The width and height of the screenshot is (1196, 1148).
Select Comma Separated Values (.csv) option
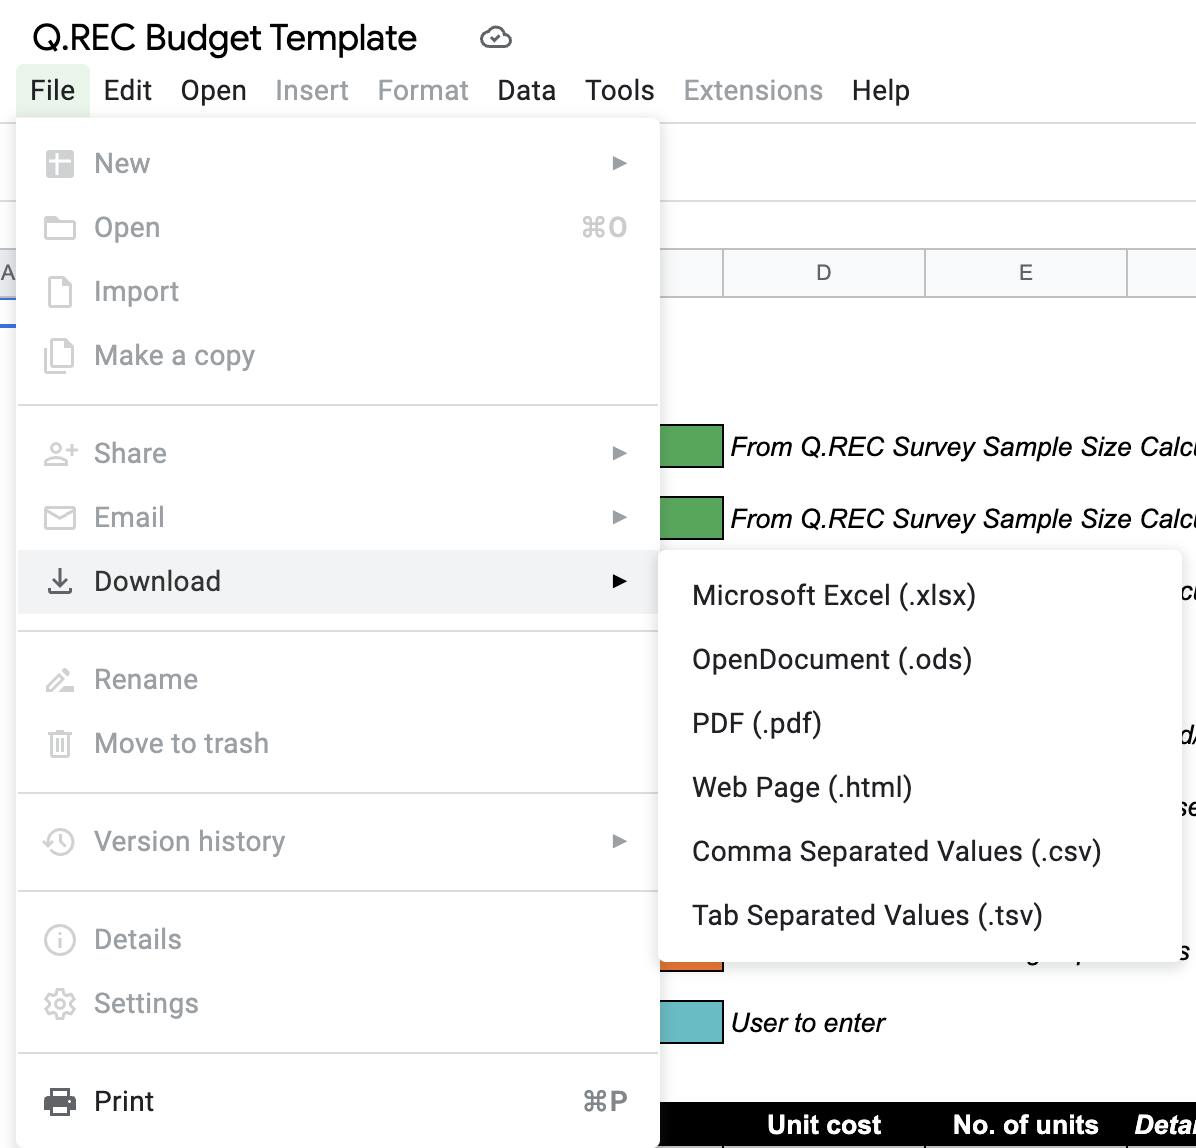(x=897, y=852)
